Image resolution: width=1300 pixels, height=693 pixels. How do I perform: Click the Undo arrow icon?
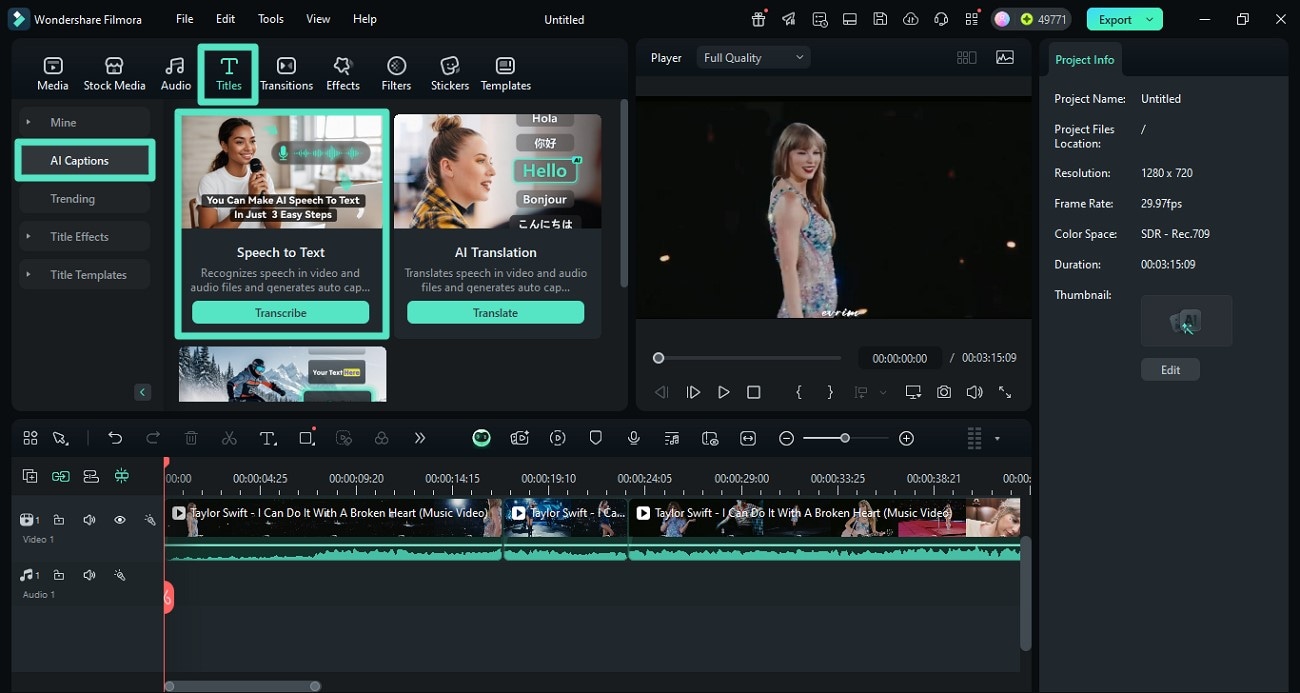(115, 438)
